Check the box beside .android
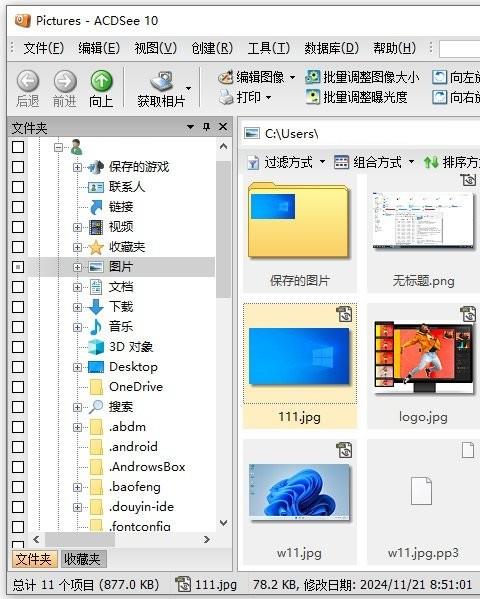 tap(18, 447)
